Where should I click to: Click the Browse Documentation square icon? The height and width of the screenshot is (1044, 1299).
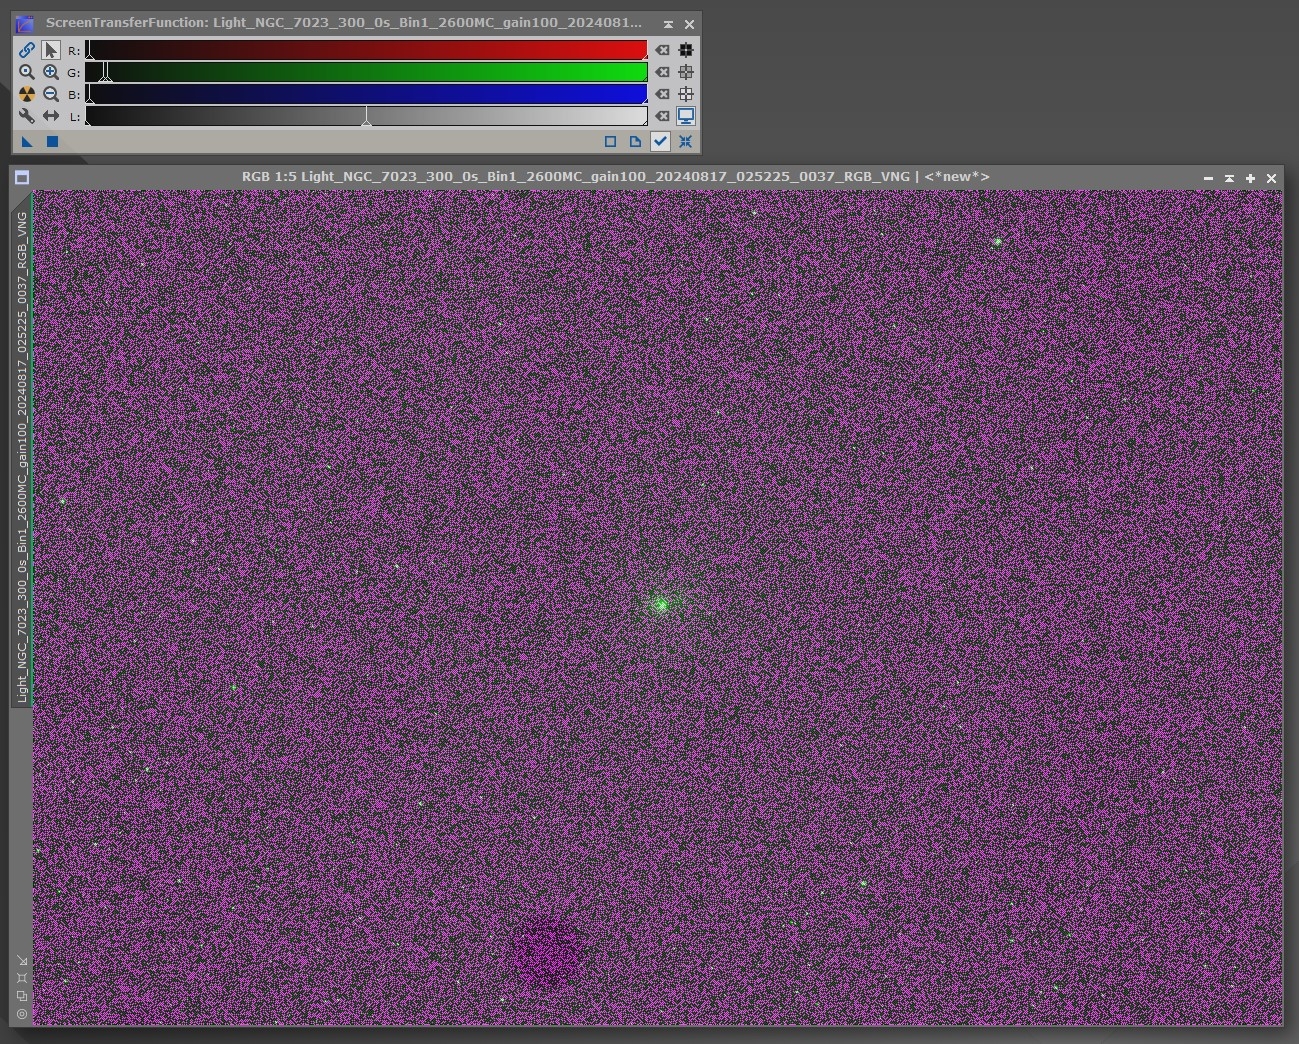610,142
